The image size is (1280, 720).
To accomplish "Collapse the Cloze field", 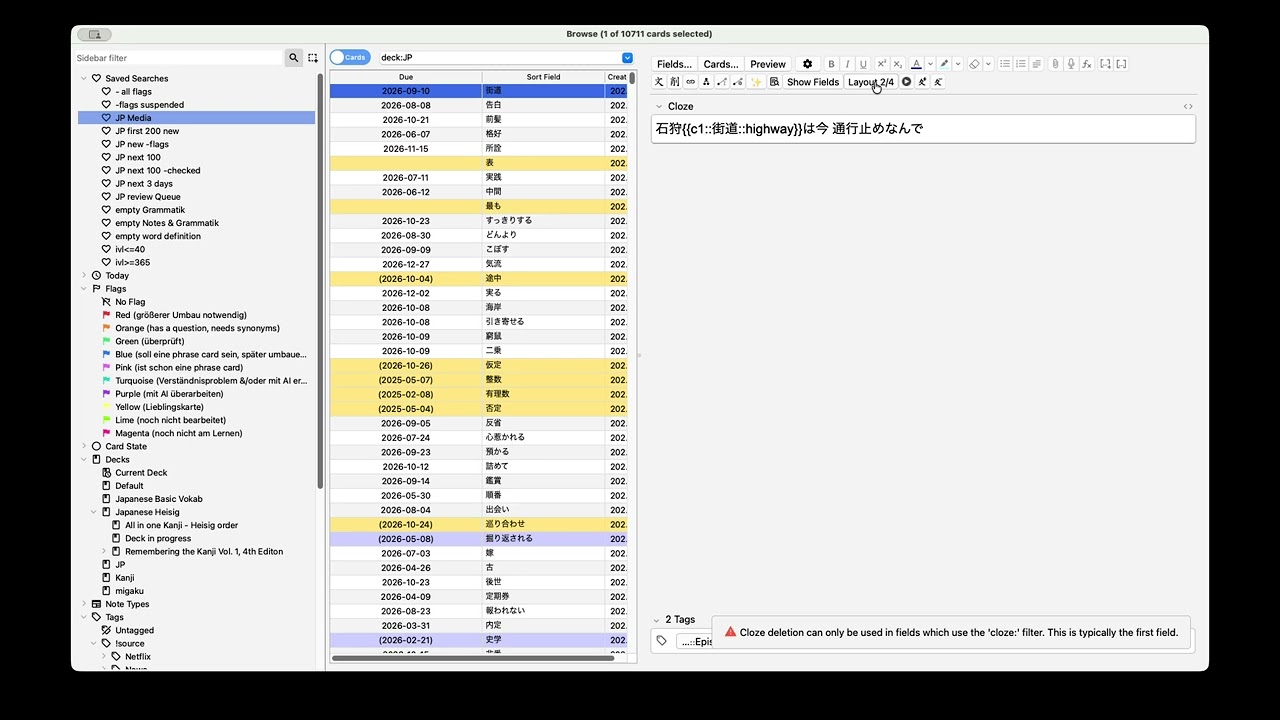I will (659, 106).
